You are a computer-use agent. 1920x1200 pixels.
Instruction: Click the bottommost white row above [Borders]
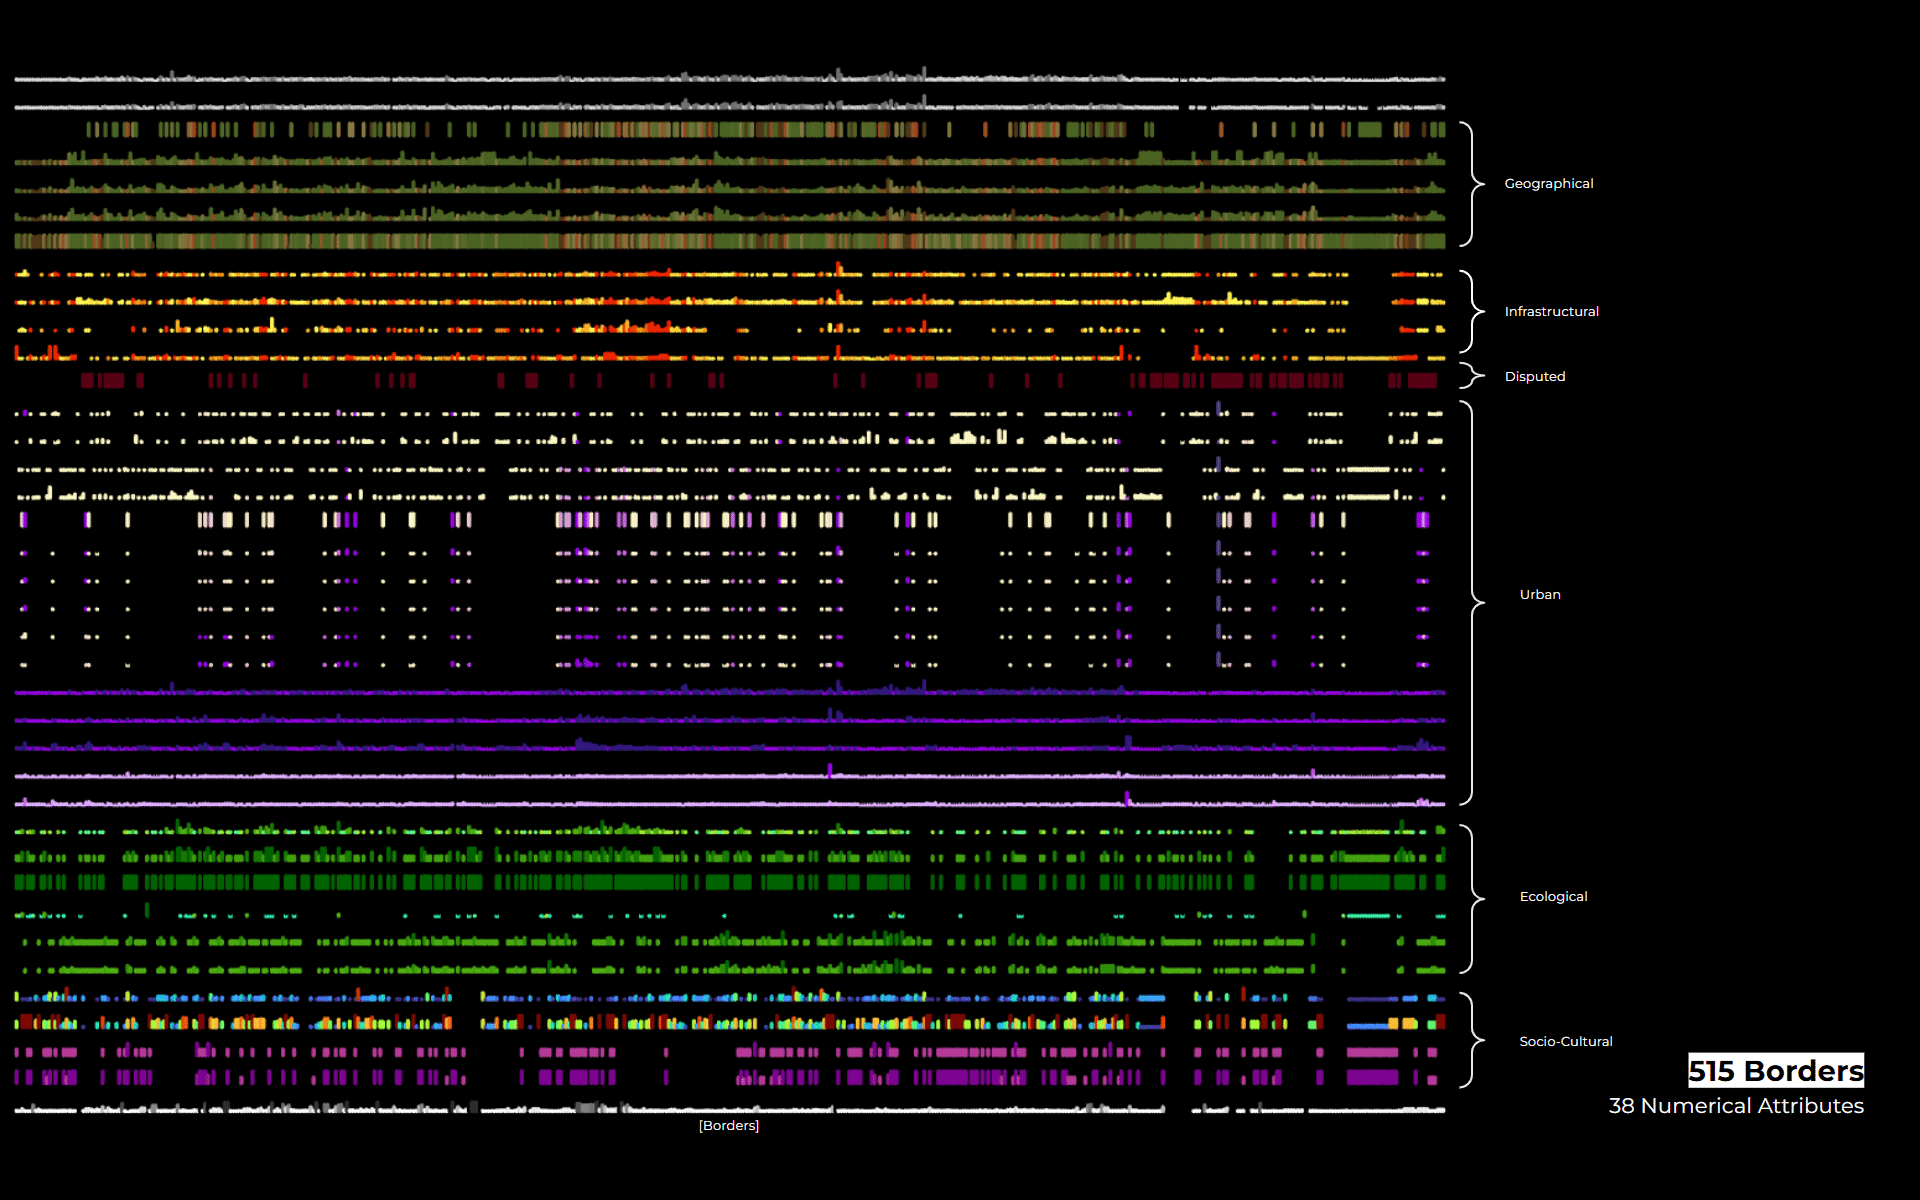pos(730,1109)
